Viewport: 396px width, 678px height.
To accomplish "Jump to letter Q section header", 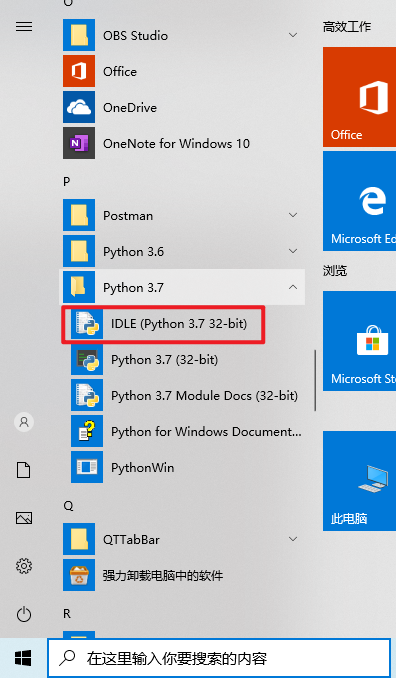I will [x=68, y=506].
